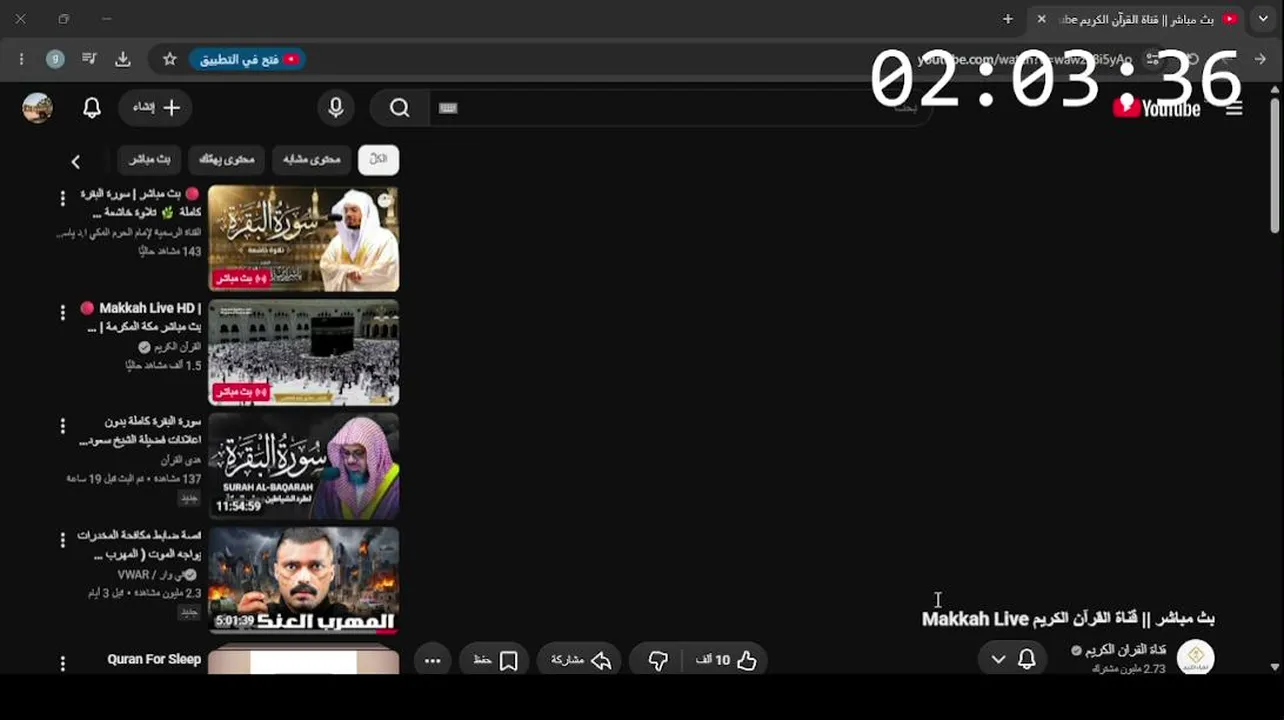Expand the Chrome tab search dropdown
Image resolution: width=1284 pixels, height=720 pixels.
(x=1263, y=19)
